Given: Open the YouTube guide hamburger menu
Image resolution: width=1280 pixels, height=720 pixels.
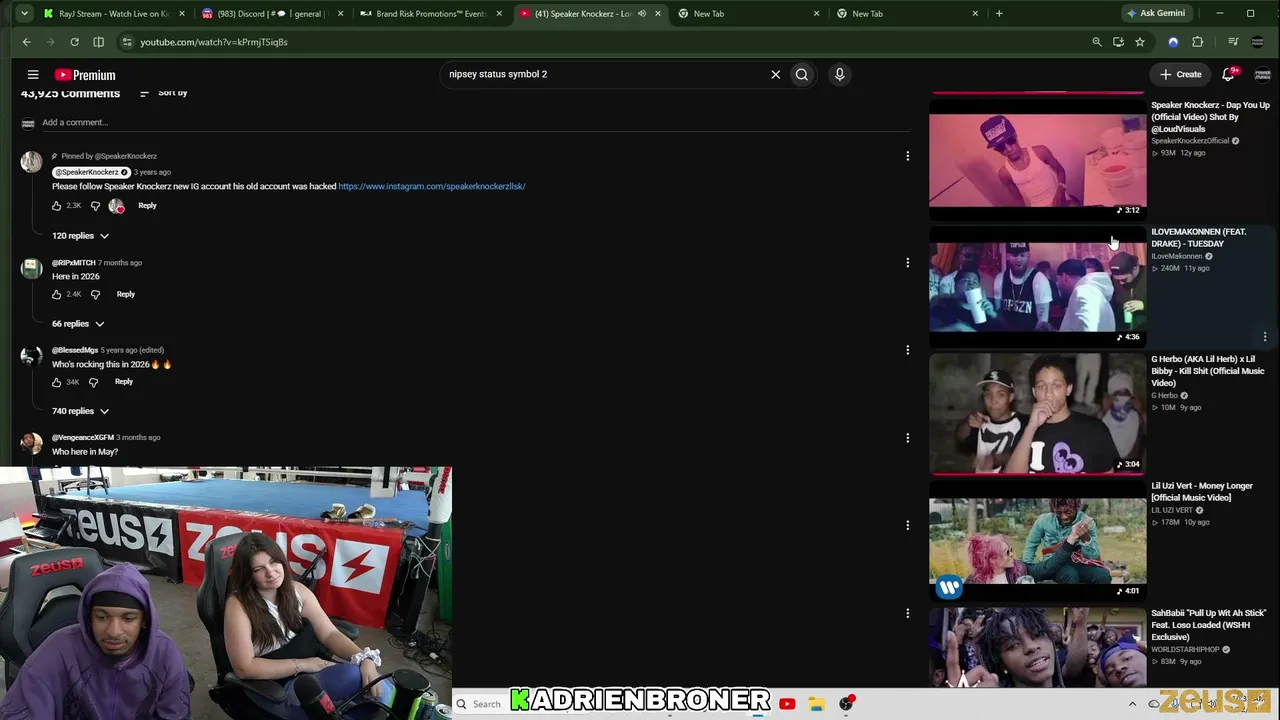Looking at the screenshot, I should click(x=33, y=75).
